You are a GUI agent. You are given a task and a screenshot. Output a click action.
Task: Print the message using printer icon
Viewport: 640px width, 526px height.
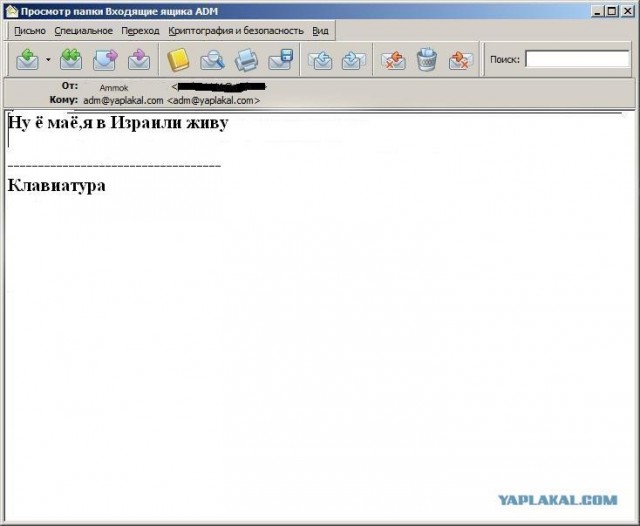click(246, 60)
